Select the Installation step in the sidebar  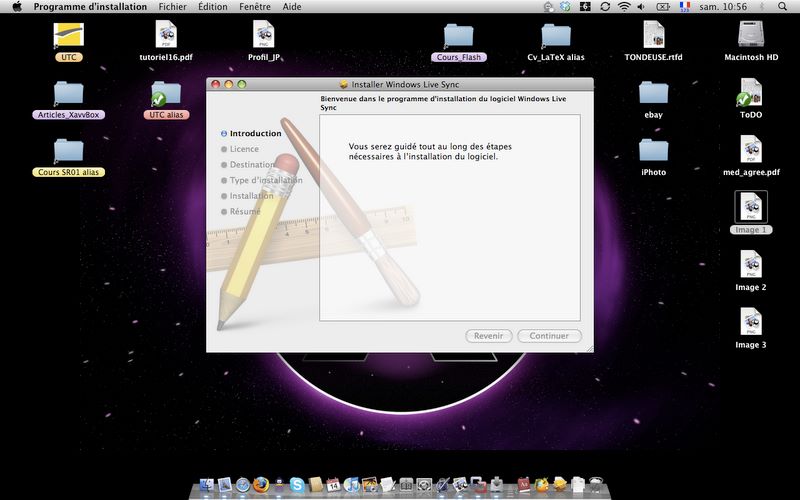coord(247,196)
